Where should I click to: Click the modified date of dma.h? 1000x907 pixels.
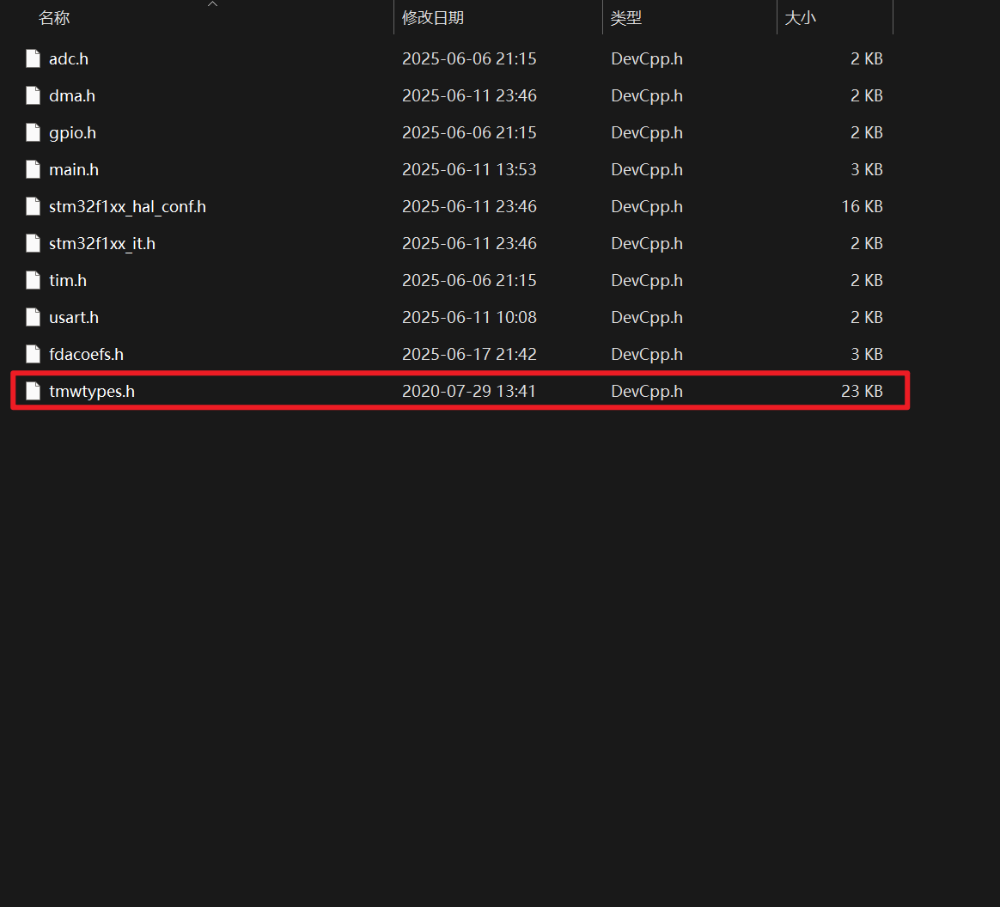469,96
